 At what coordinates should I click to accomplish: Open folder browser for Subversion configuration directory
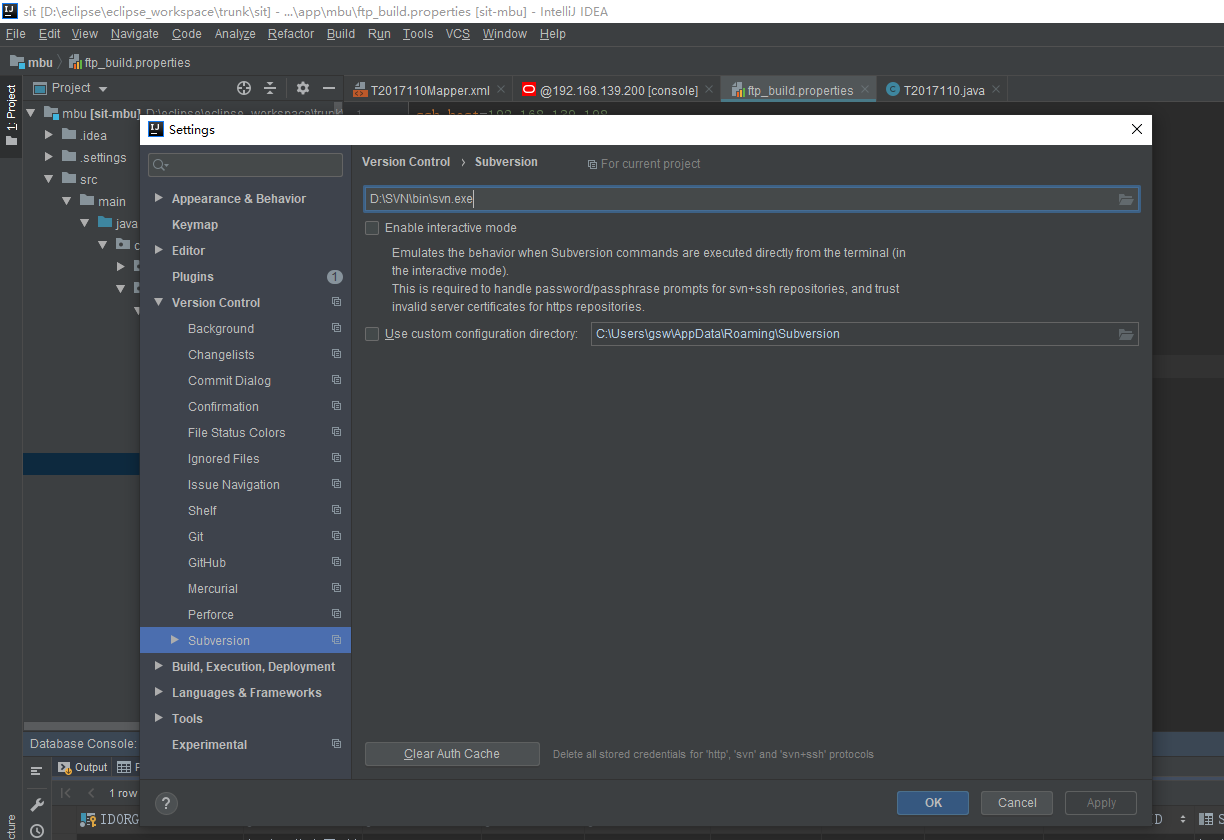1128,334
